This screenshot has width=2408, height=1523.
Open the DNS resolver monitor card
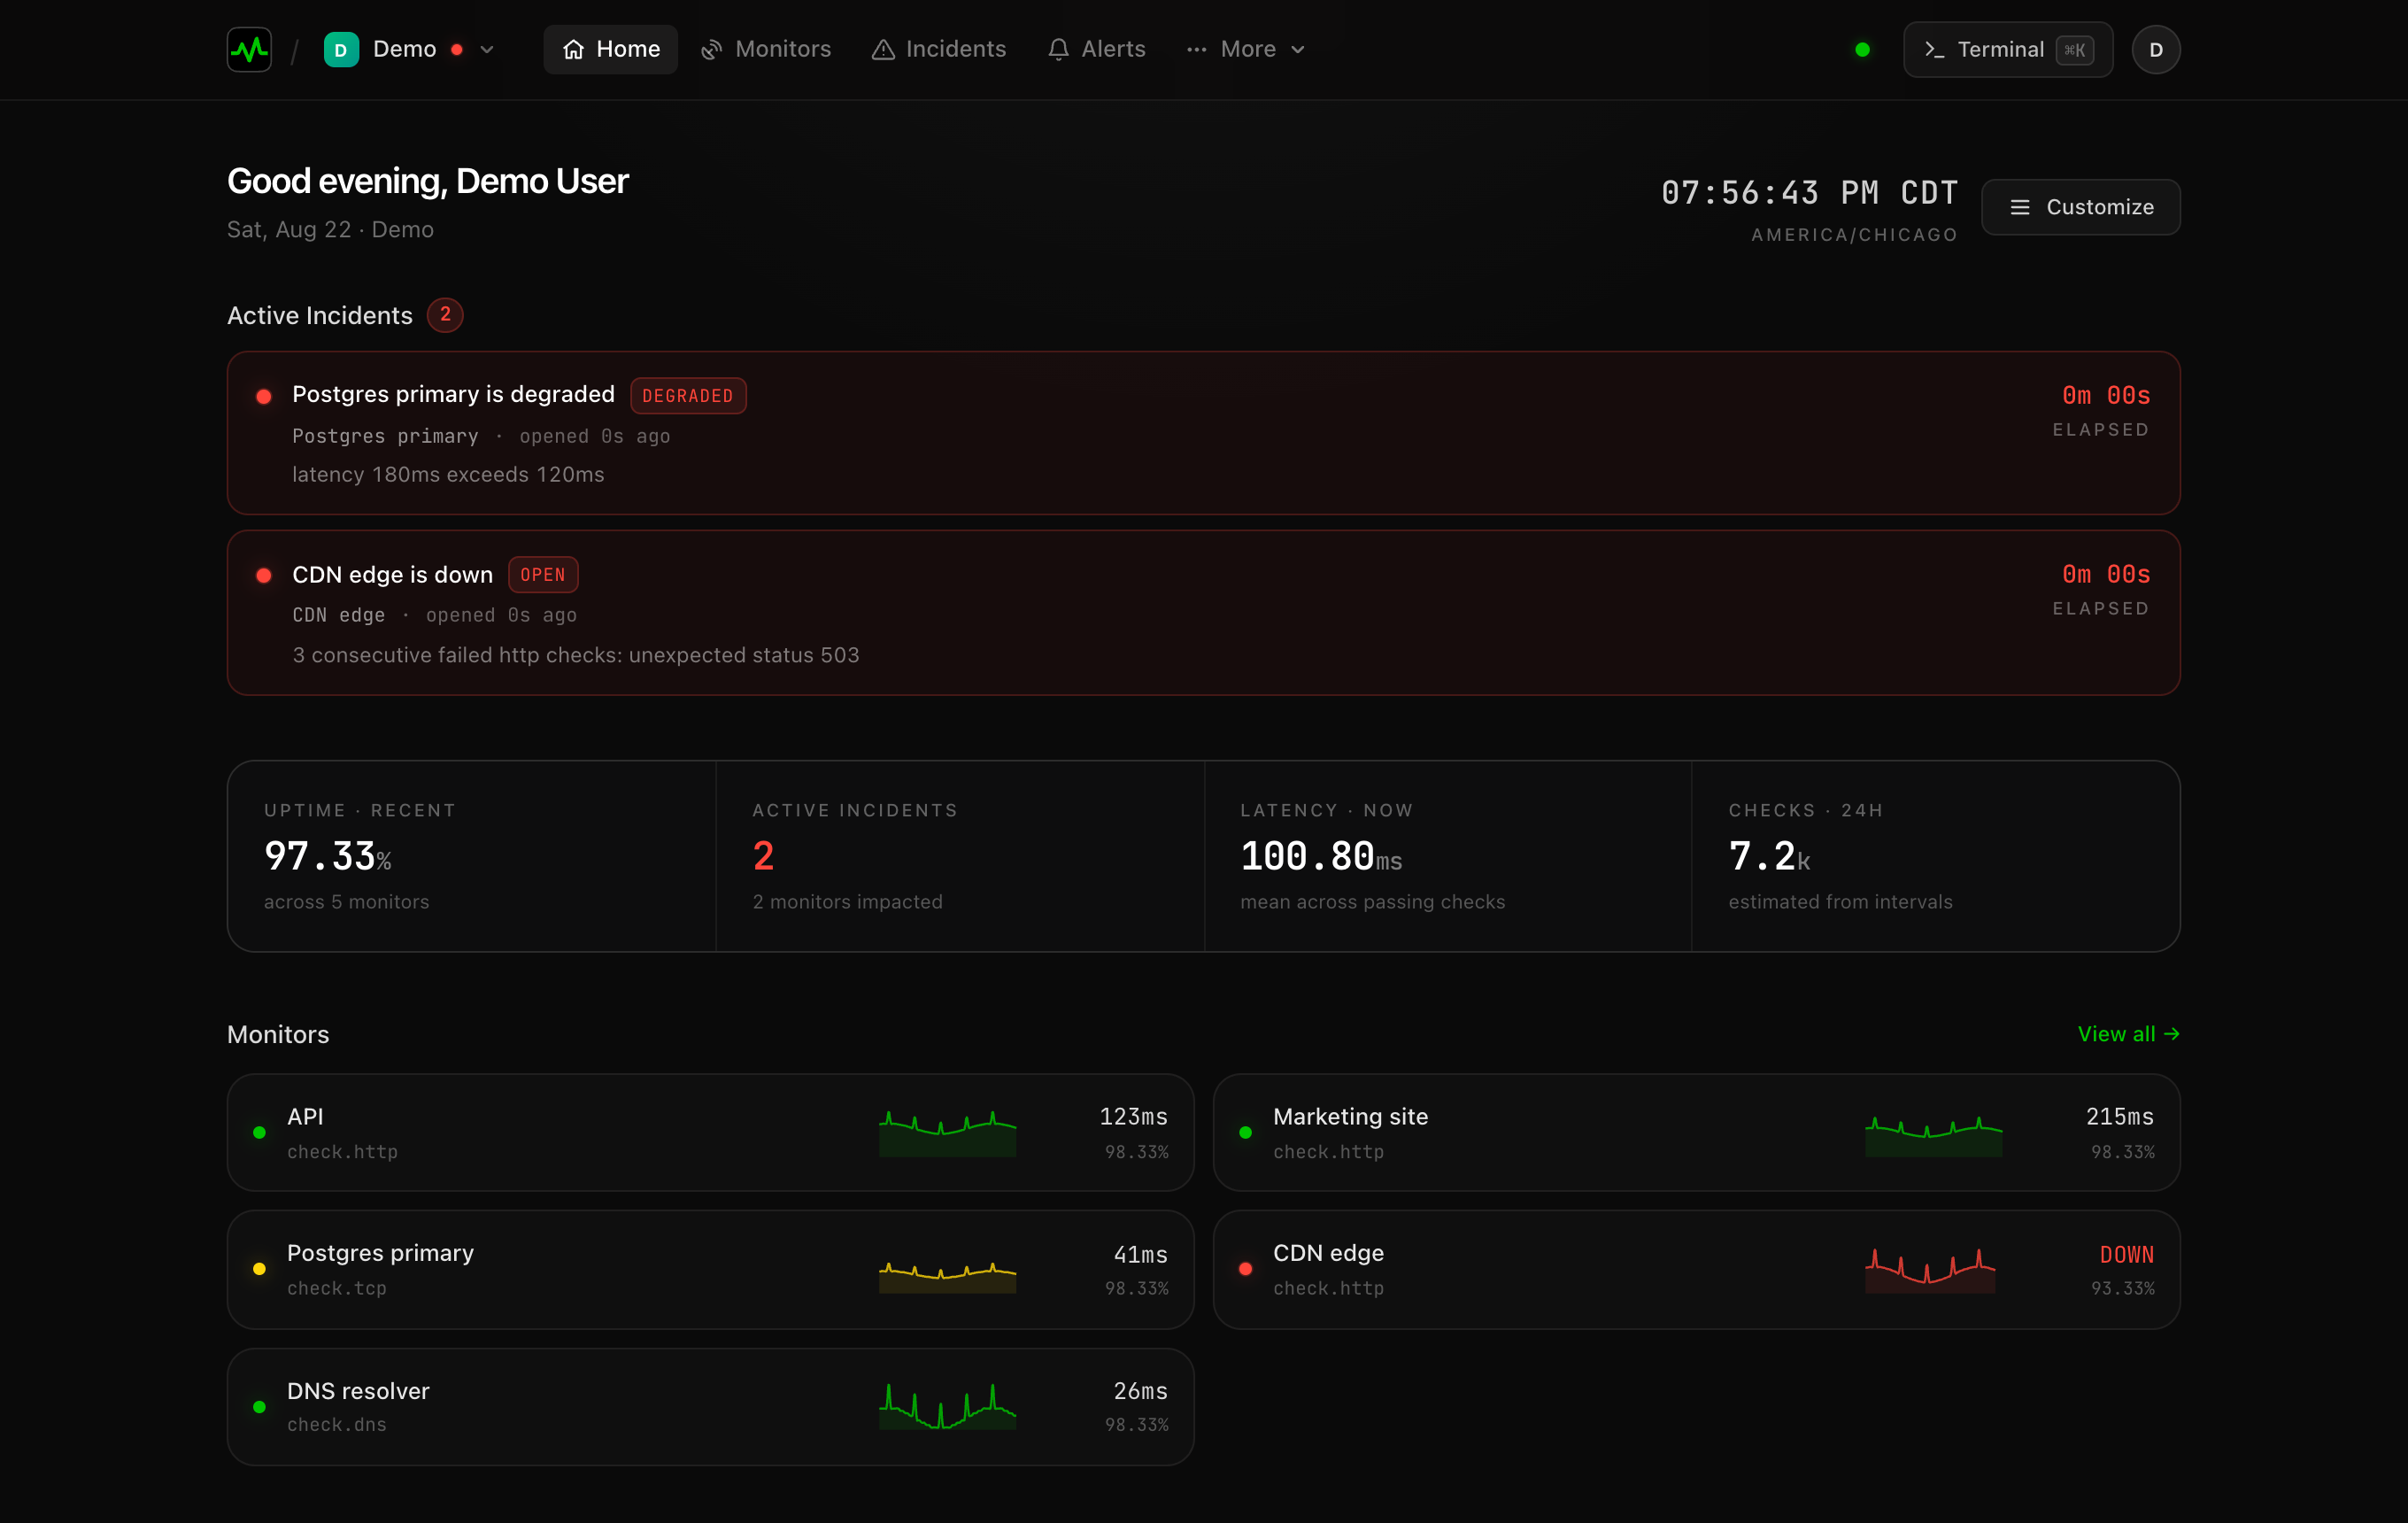pos(710,1407)
